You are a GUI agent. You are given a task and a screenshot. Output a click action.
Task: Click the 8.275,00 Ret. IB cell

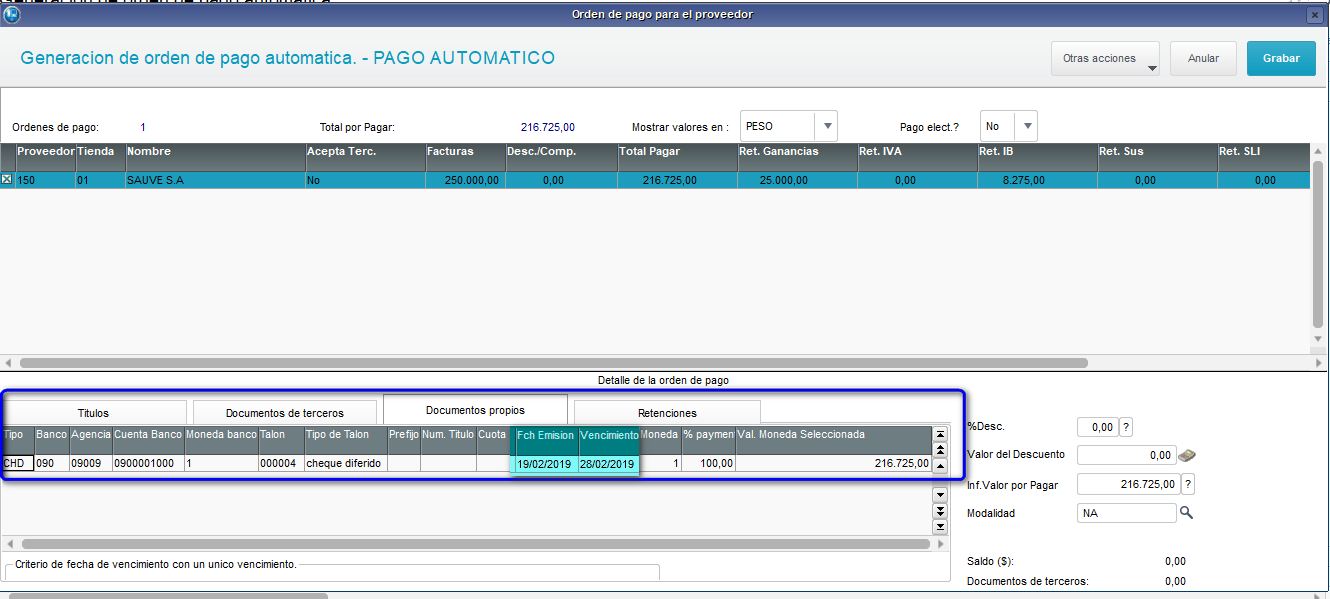[x=1037, y=181]
